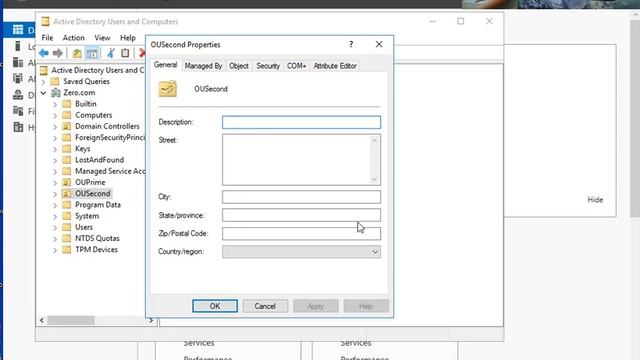
Task: Click in the State/province field
Action: (x=301, y=215)
